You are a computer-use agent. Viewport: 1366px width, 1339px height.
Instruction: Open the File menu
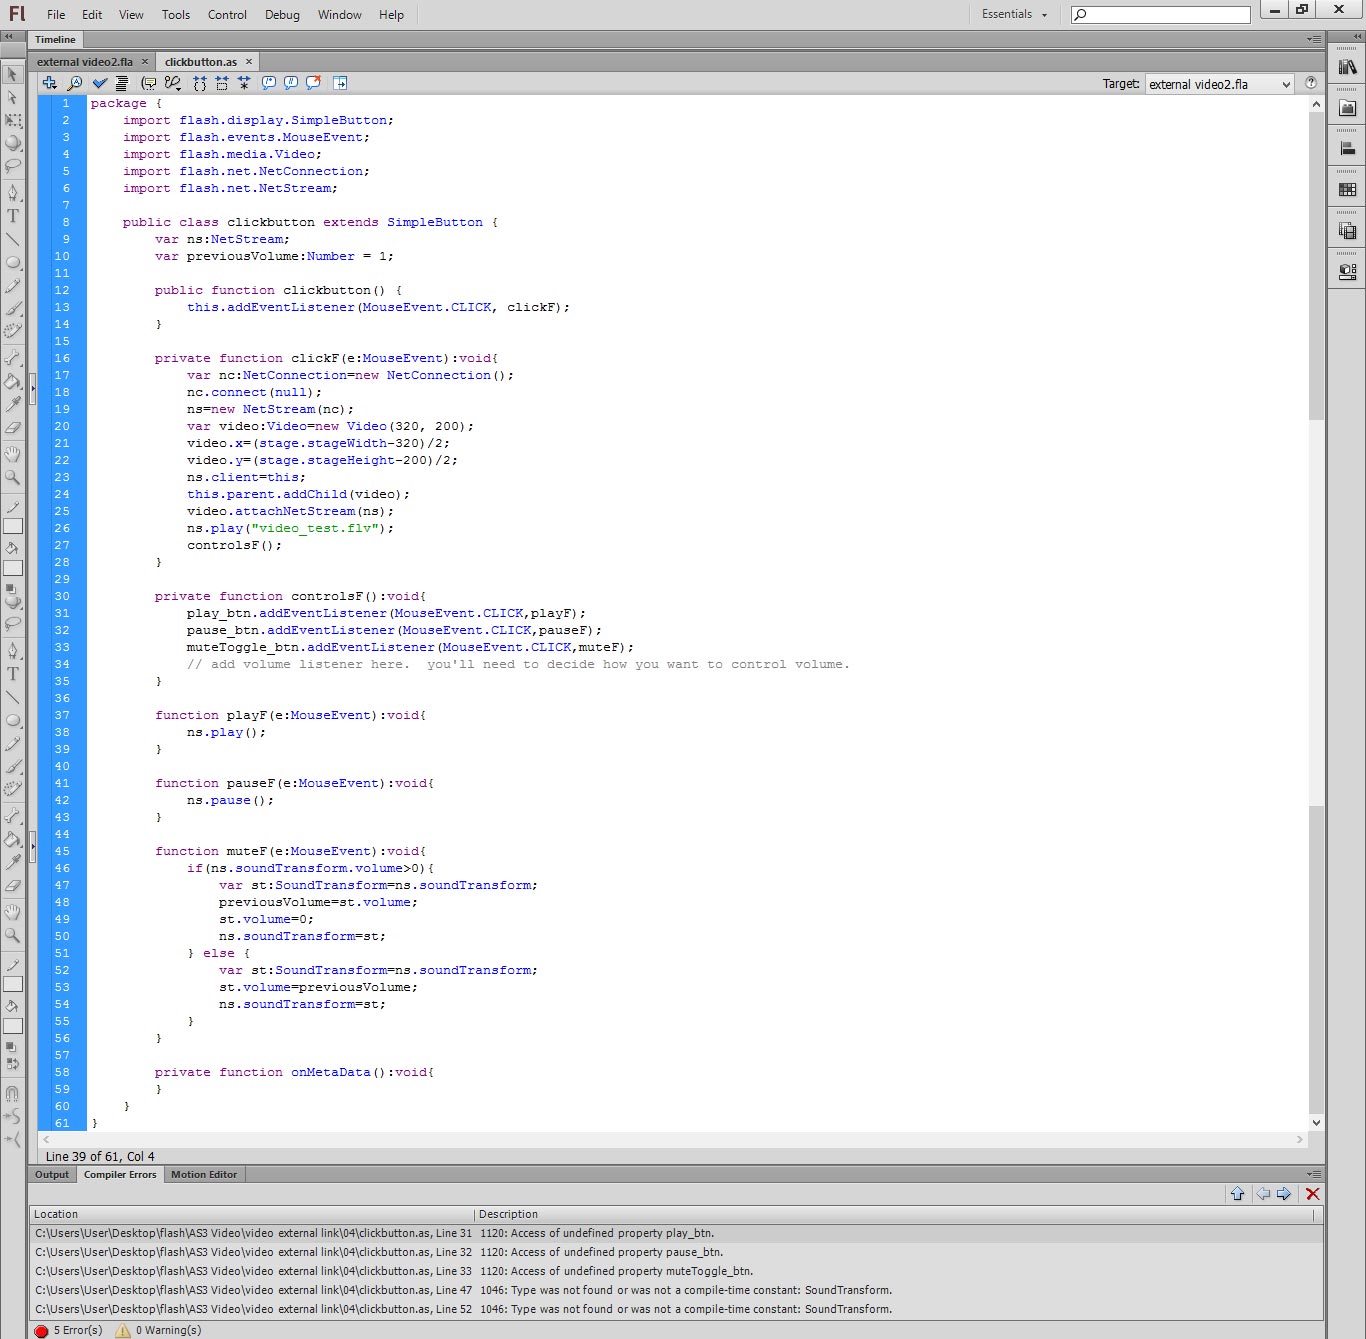[x=56, y=15]
